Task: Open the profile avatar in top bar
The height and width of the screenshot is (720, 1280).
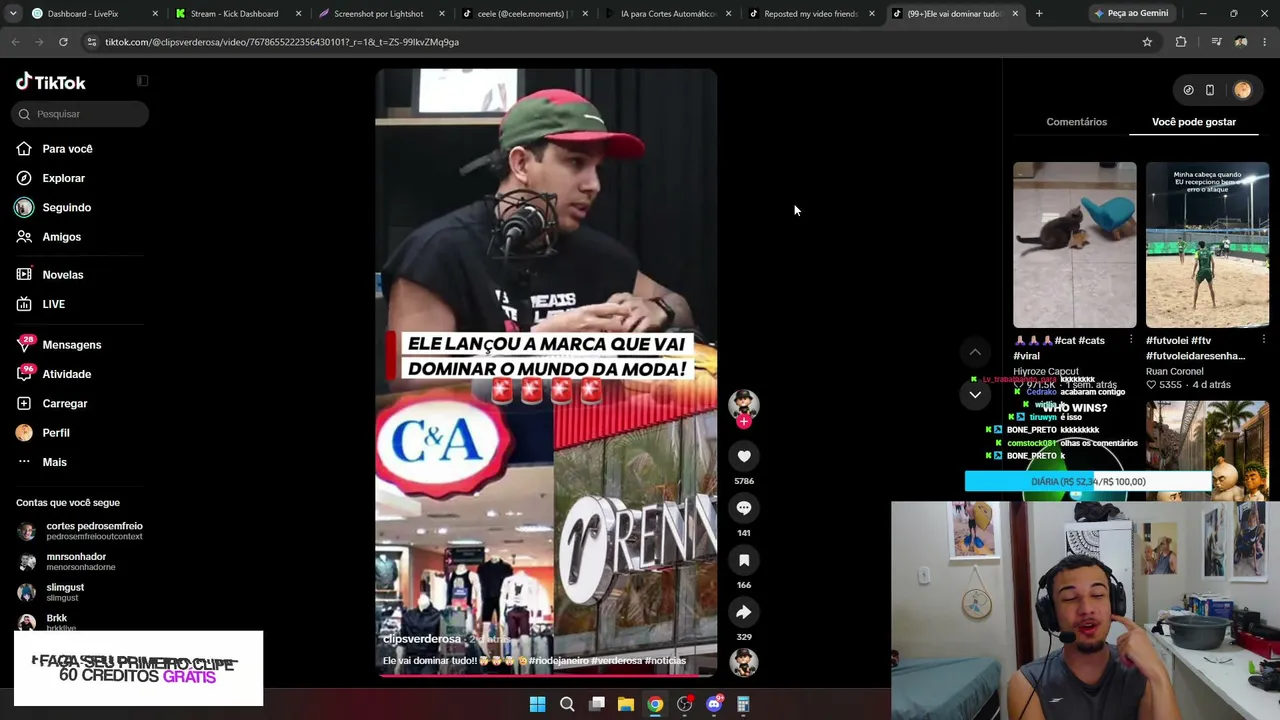Action: point(1242,90)
